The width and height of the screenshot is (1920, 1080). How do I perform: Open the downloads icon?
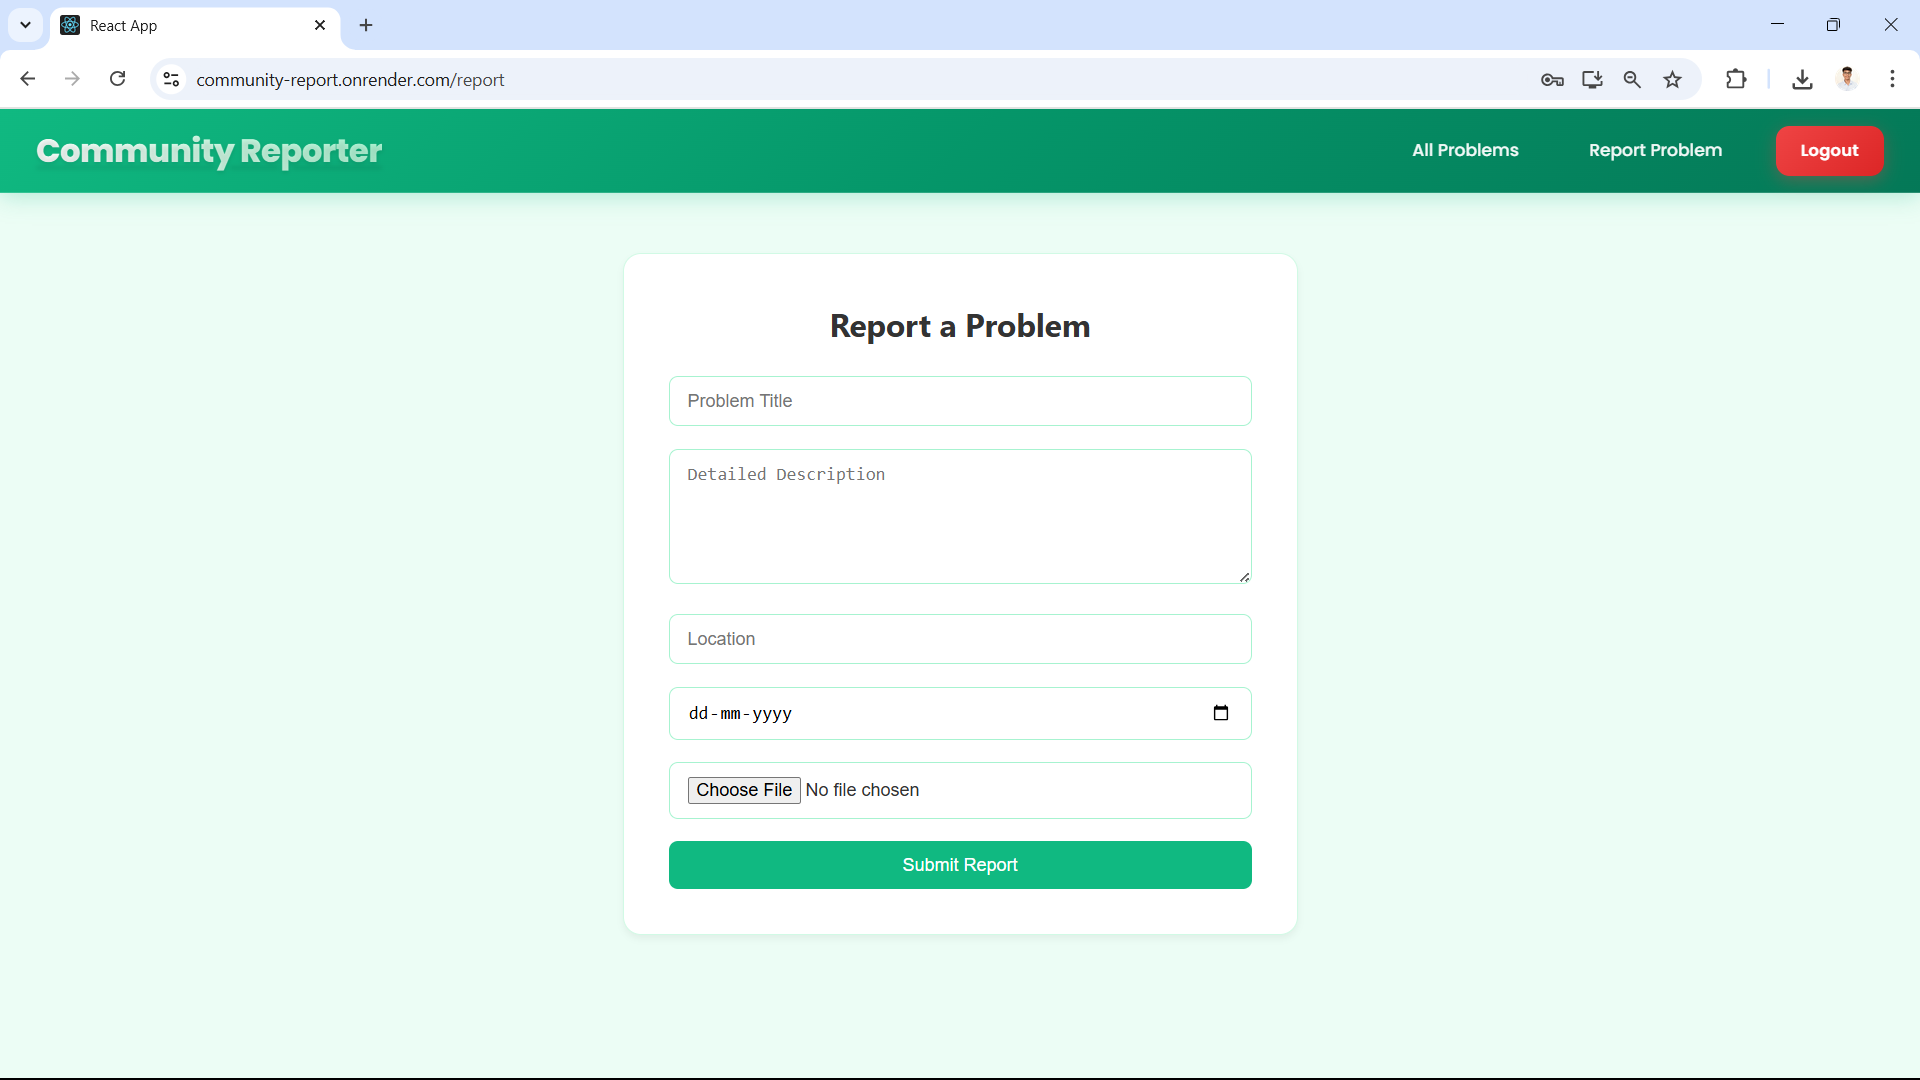coord(1802,80)
